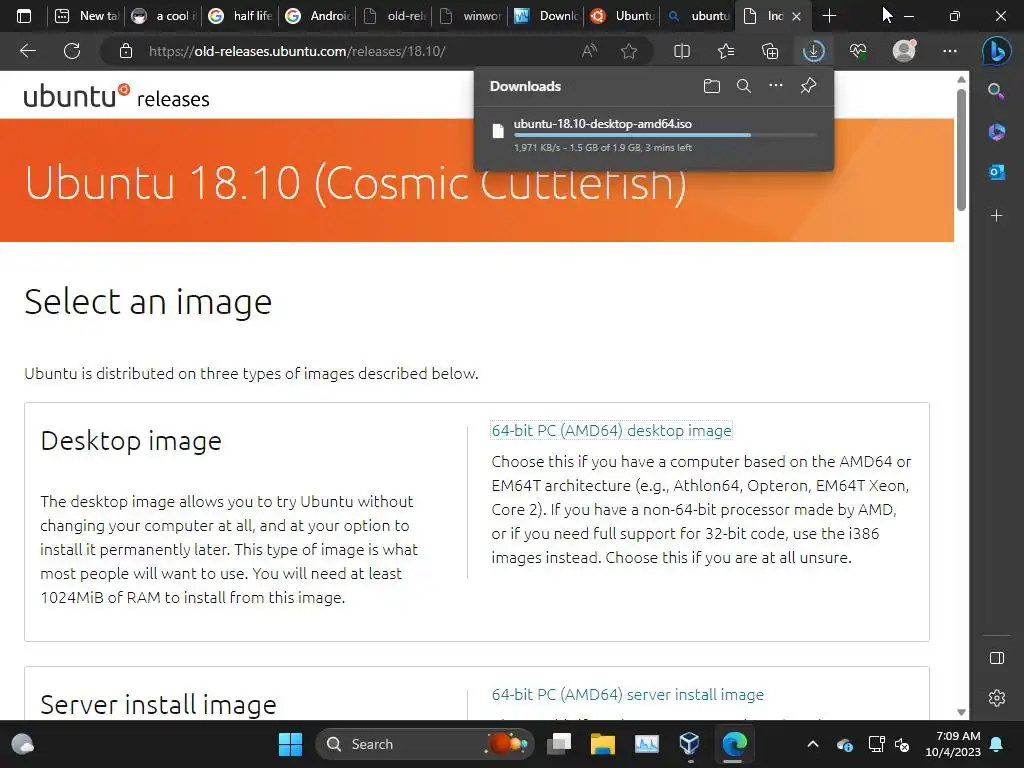Open sidebar search icon
The height and width of the screenshot is (768, 1024).
[x=997, y=91]
